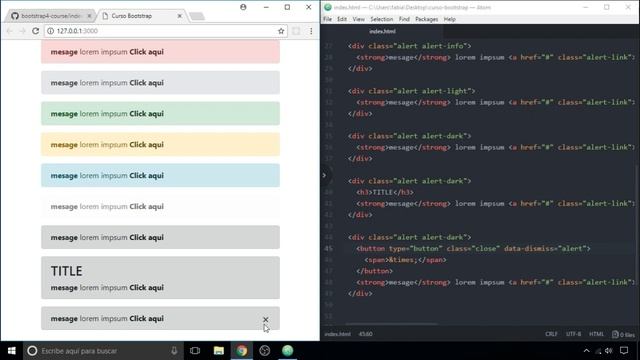Show hidden system tray icons
The height and width of the screenshot is (360, 640).
point(587,351)
